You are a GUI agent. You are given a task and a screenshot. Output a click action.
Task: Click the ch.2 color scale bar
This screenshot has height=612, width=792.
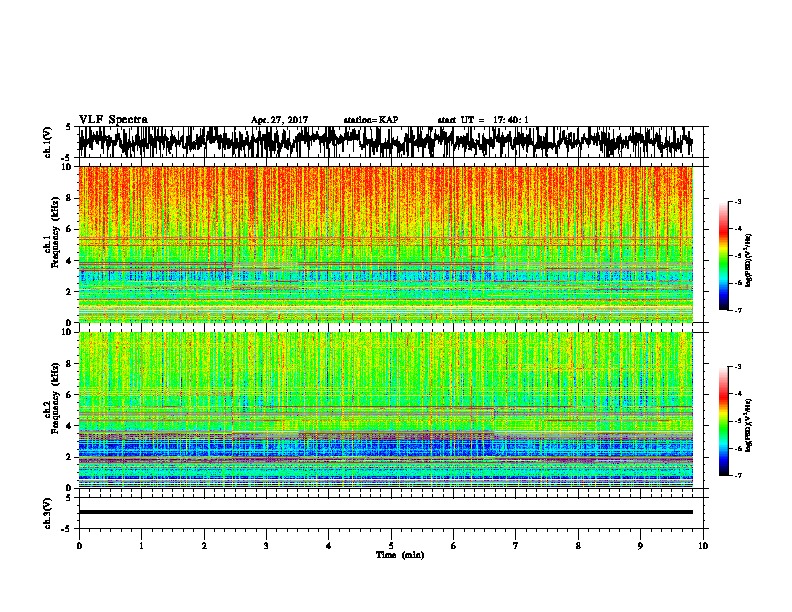click(x=723, y=421)
